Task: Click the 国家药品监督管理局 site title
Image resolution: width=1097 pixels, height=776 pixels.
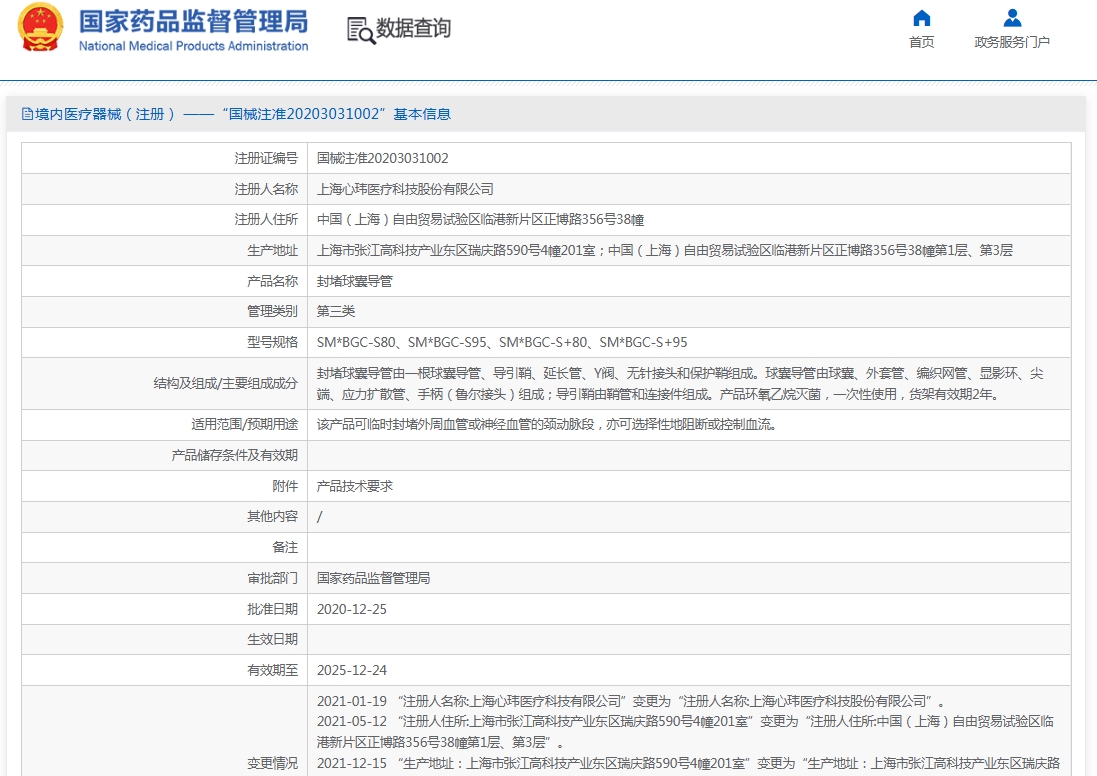Action: click(x=193, y=21)
